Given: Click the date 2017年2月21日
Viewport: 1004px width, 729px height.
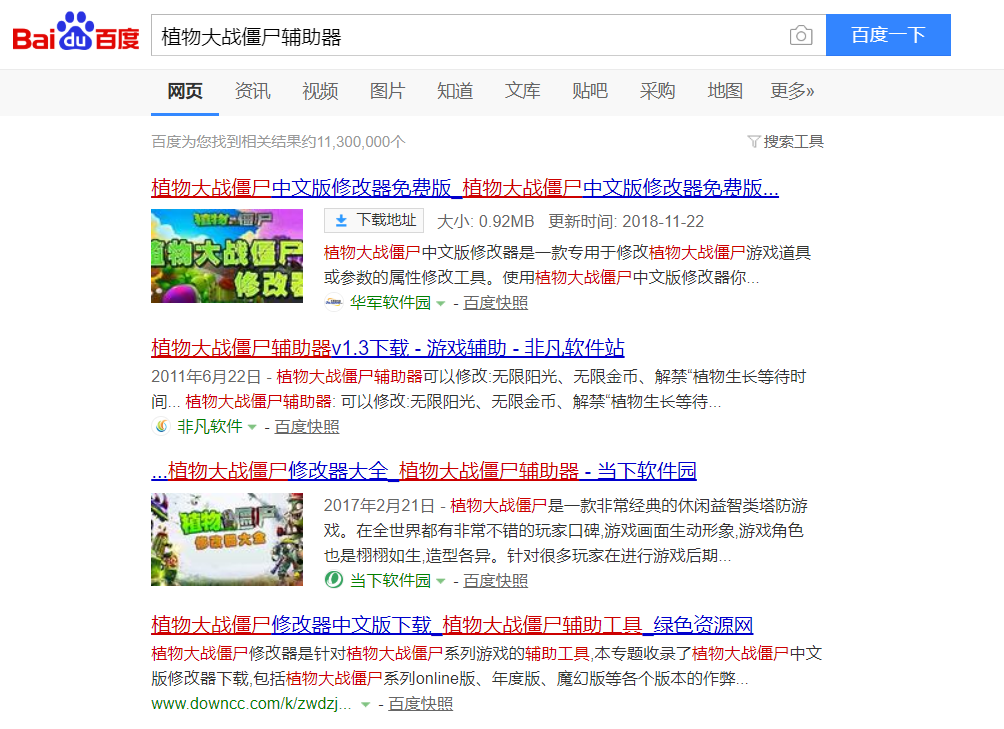Looking at the screenshot, I should (378, 506).
